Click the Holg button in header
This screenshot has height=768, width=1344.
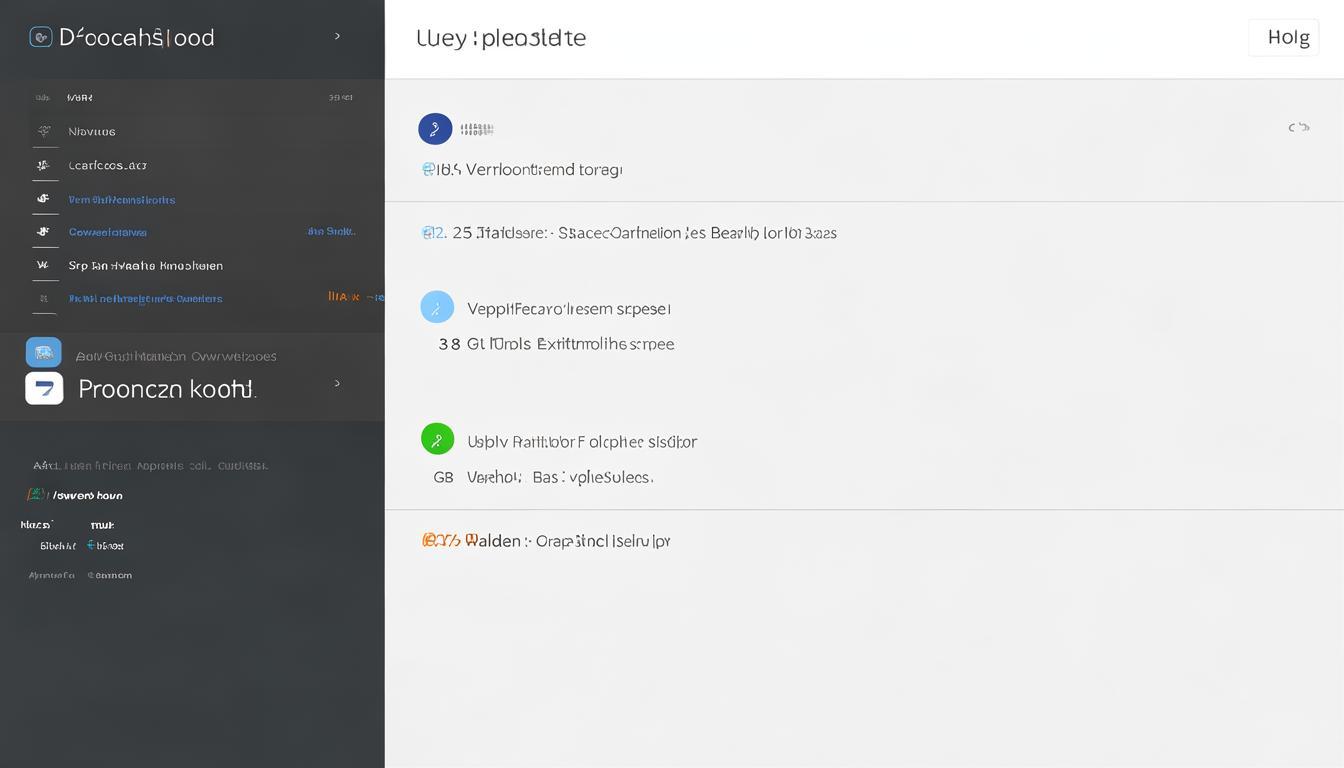click(1284, 38)
